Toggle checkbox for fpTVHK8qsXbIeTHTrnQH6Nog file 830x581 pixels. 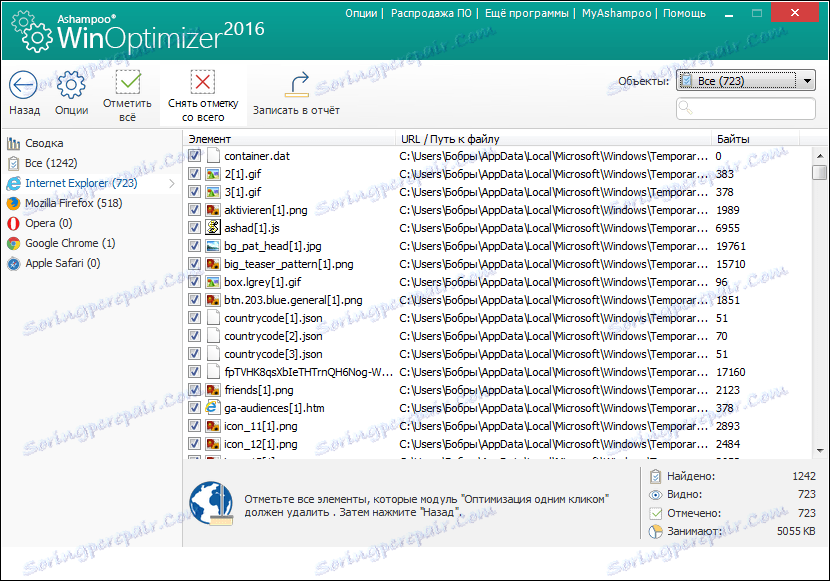pos(194,371)
